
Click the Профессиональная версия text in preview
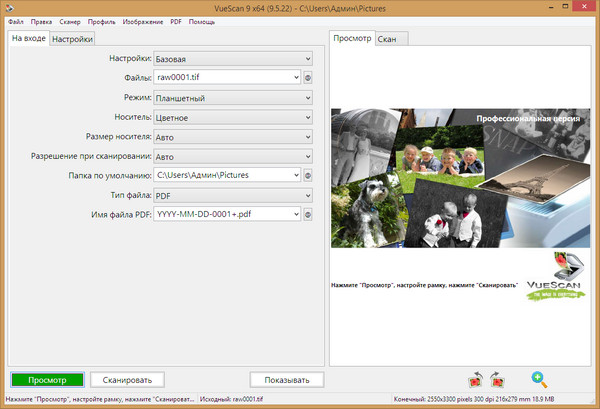[528, 119]
